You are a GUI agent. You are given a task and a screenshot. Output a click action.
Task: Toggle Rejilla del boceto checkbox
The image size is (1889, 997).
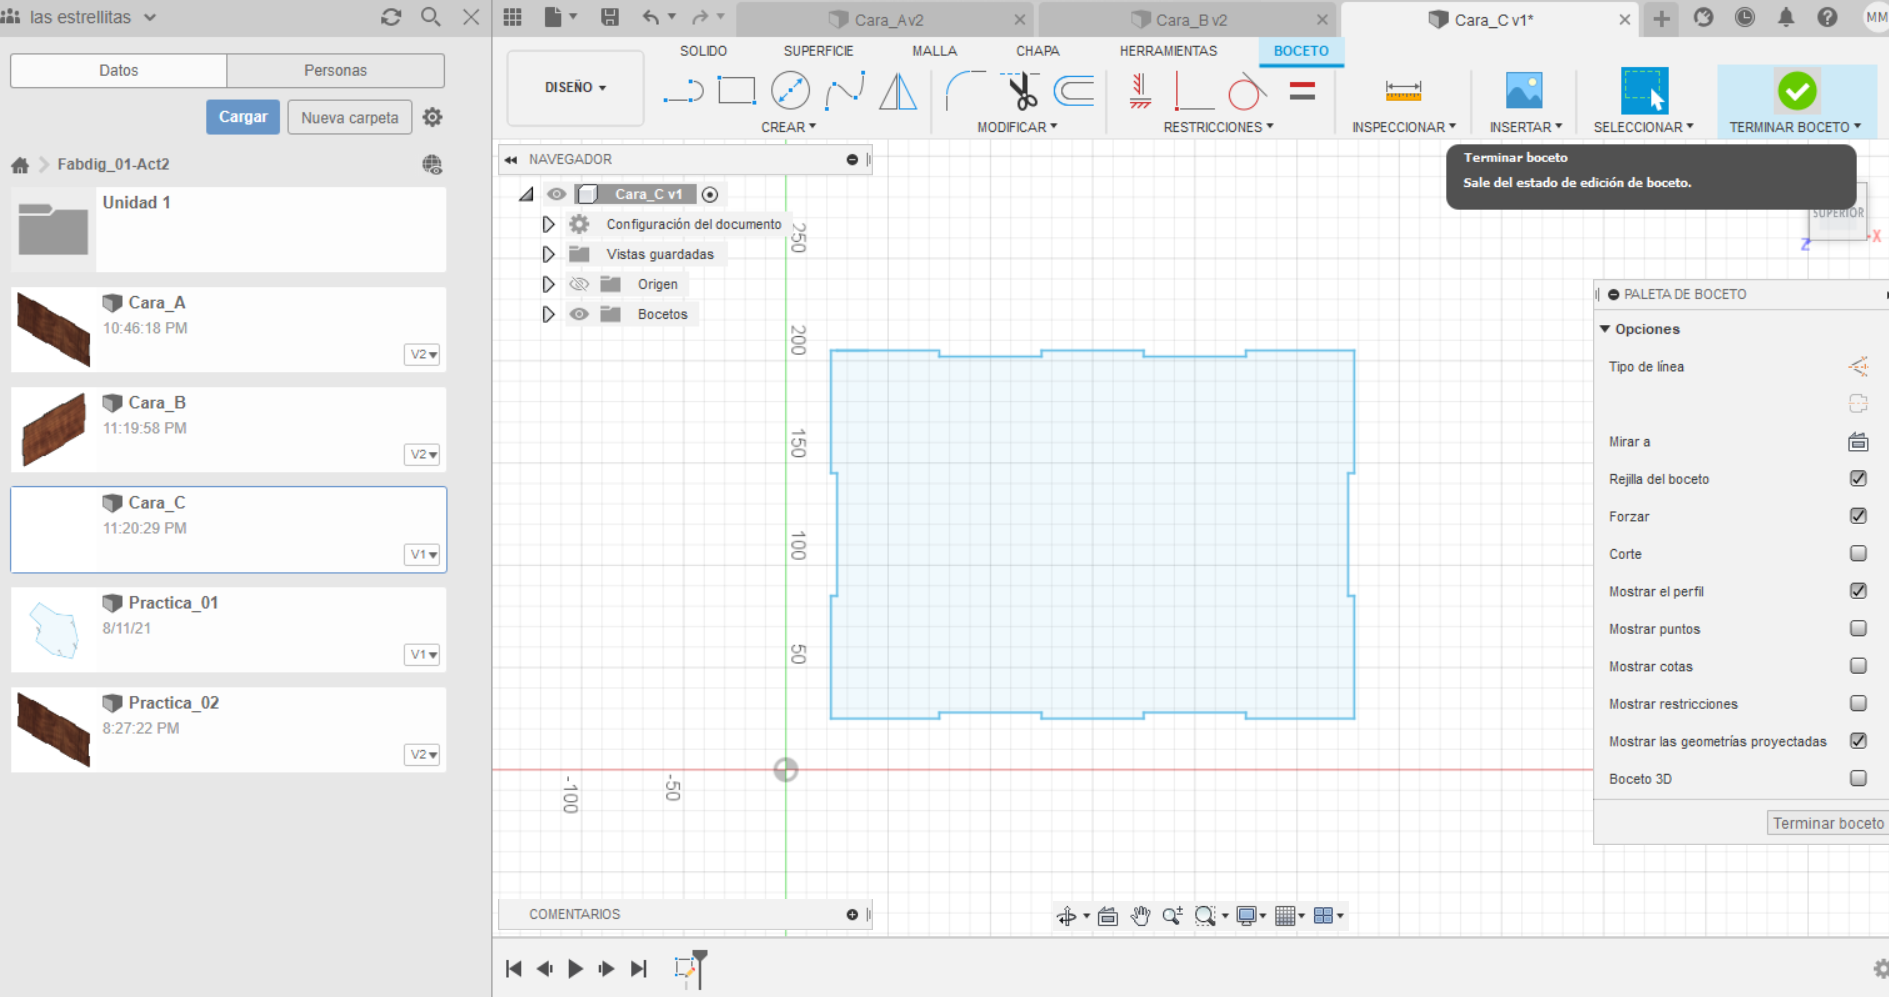pyautogui.click(x=1858, y=478)
